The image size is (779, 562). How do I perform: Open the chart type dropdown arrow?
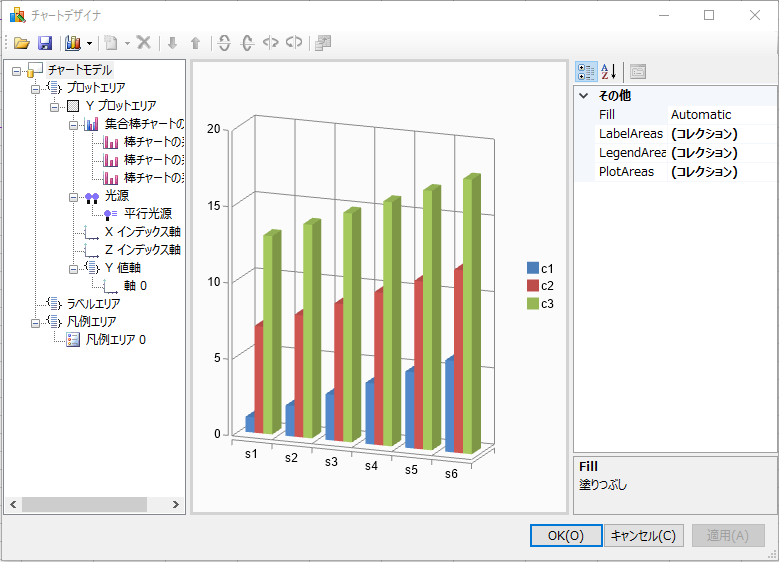(x=89, y=43)
